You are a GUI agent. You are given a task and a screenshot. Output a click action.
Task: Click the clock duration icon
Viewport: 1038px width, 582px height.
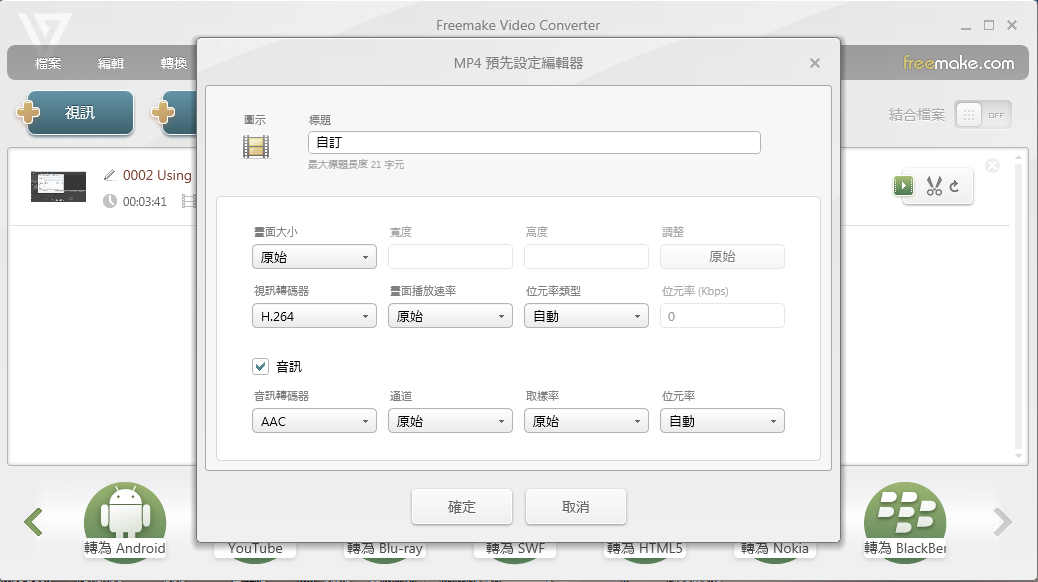click(110, 201)
